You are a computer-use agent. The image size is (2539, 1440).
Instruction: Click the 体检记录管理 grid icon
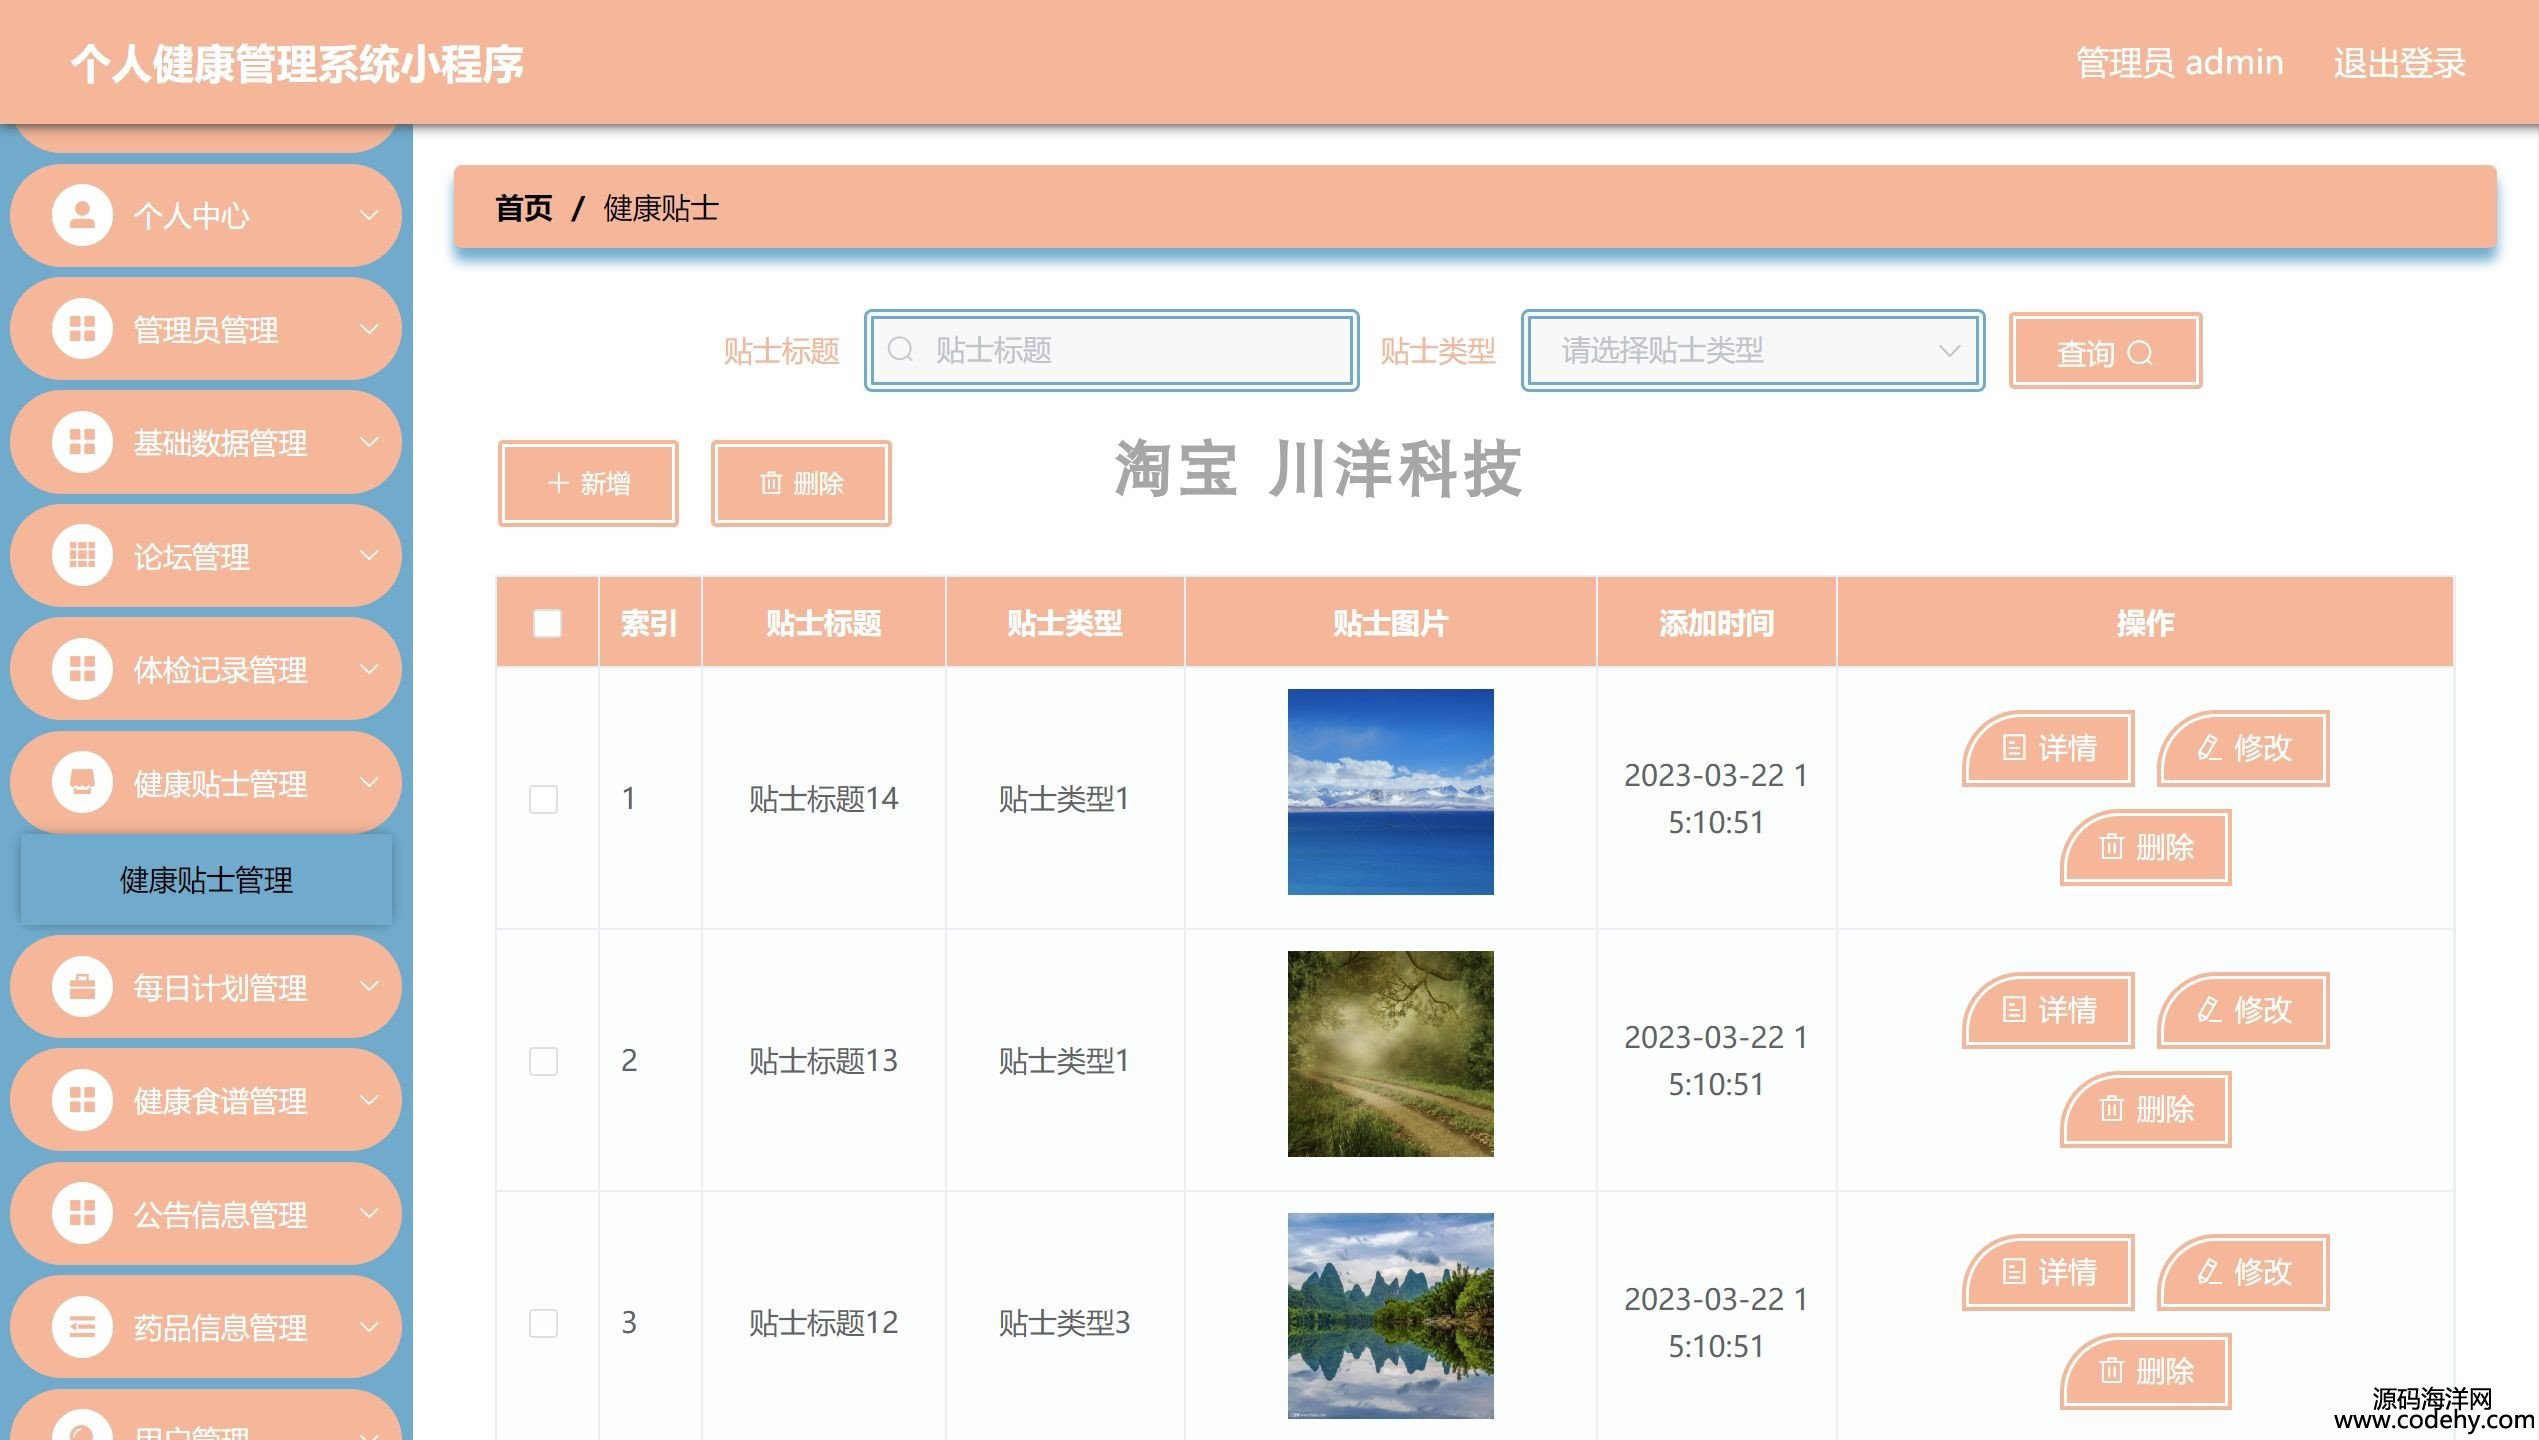coord(82,669)
